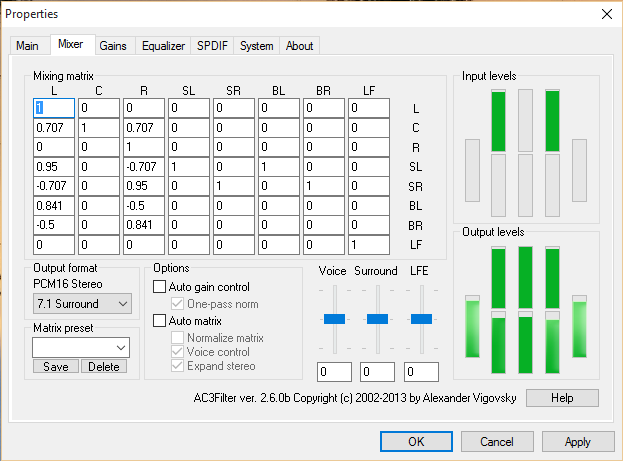
Task: Open the 7.1 Surround output format dropdown
Action: coord(81,302)
